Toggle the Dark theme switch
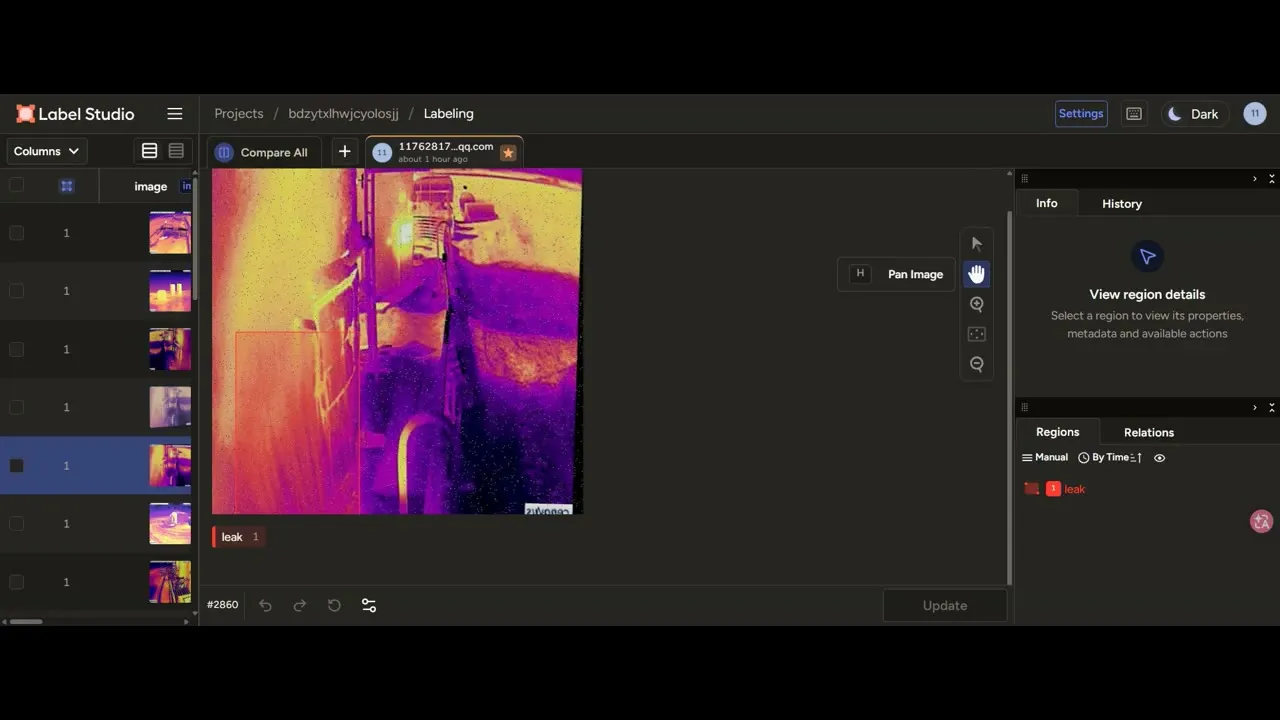1280x720 pixels. [1194, 114]
